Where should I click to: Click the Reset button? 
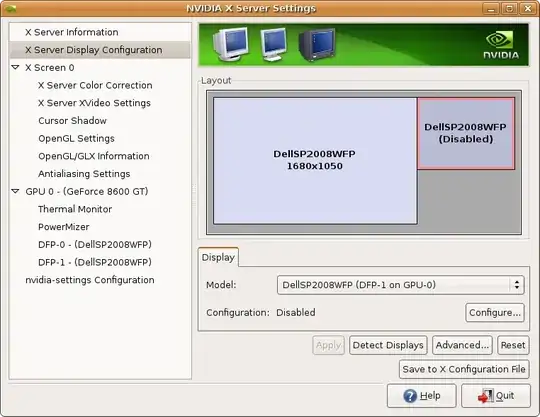click(513, 345)
